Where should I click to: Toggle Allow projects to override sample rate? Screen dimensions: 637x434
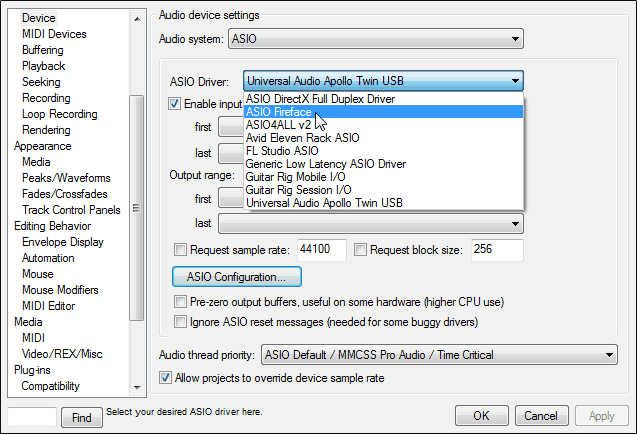165,378
